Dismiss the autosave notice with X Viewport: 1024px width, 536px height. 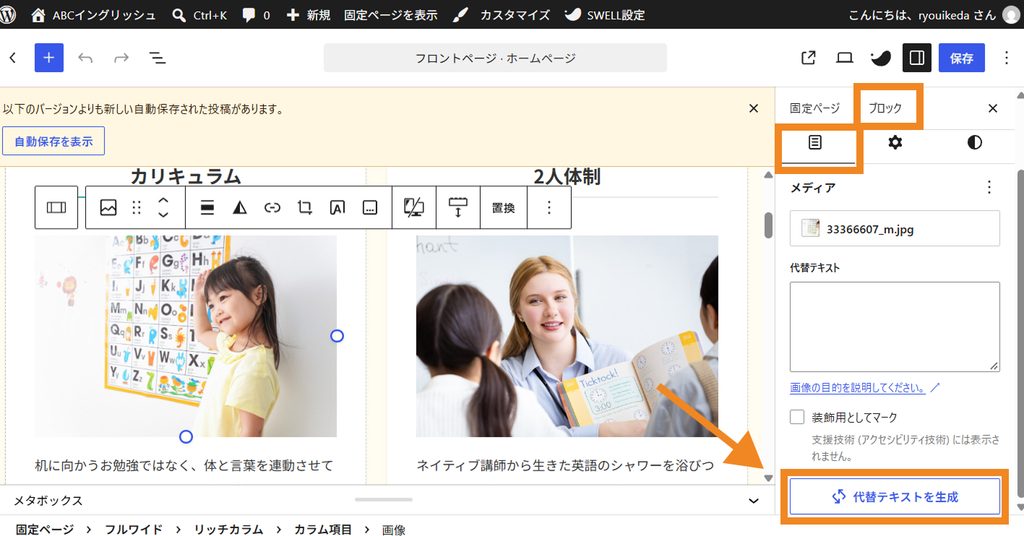click(x=754, y=108)
